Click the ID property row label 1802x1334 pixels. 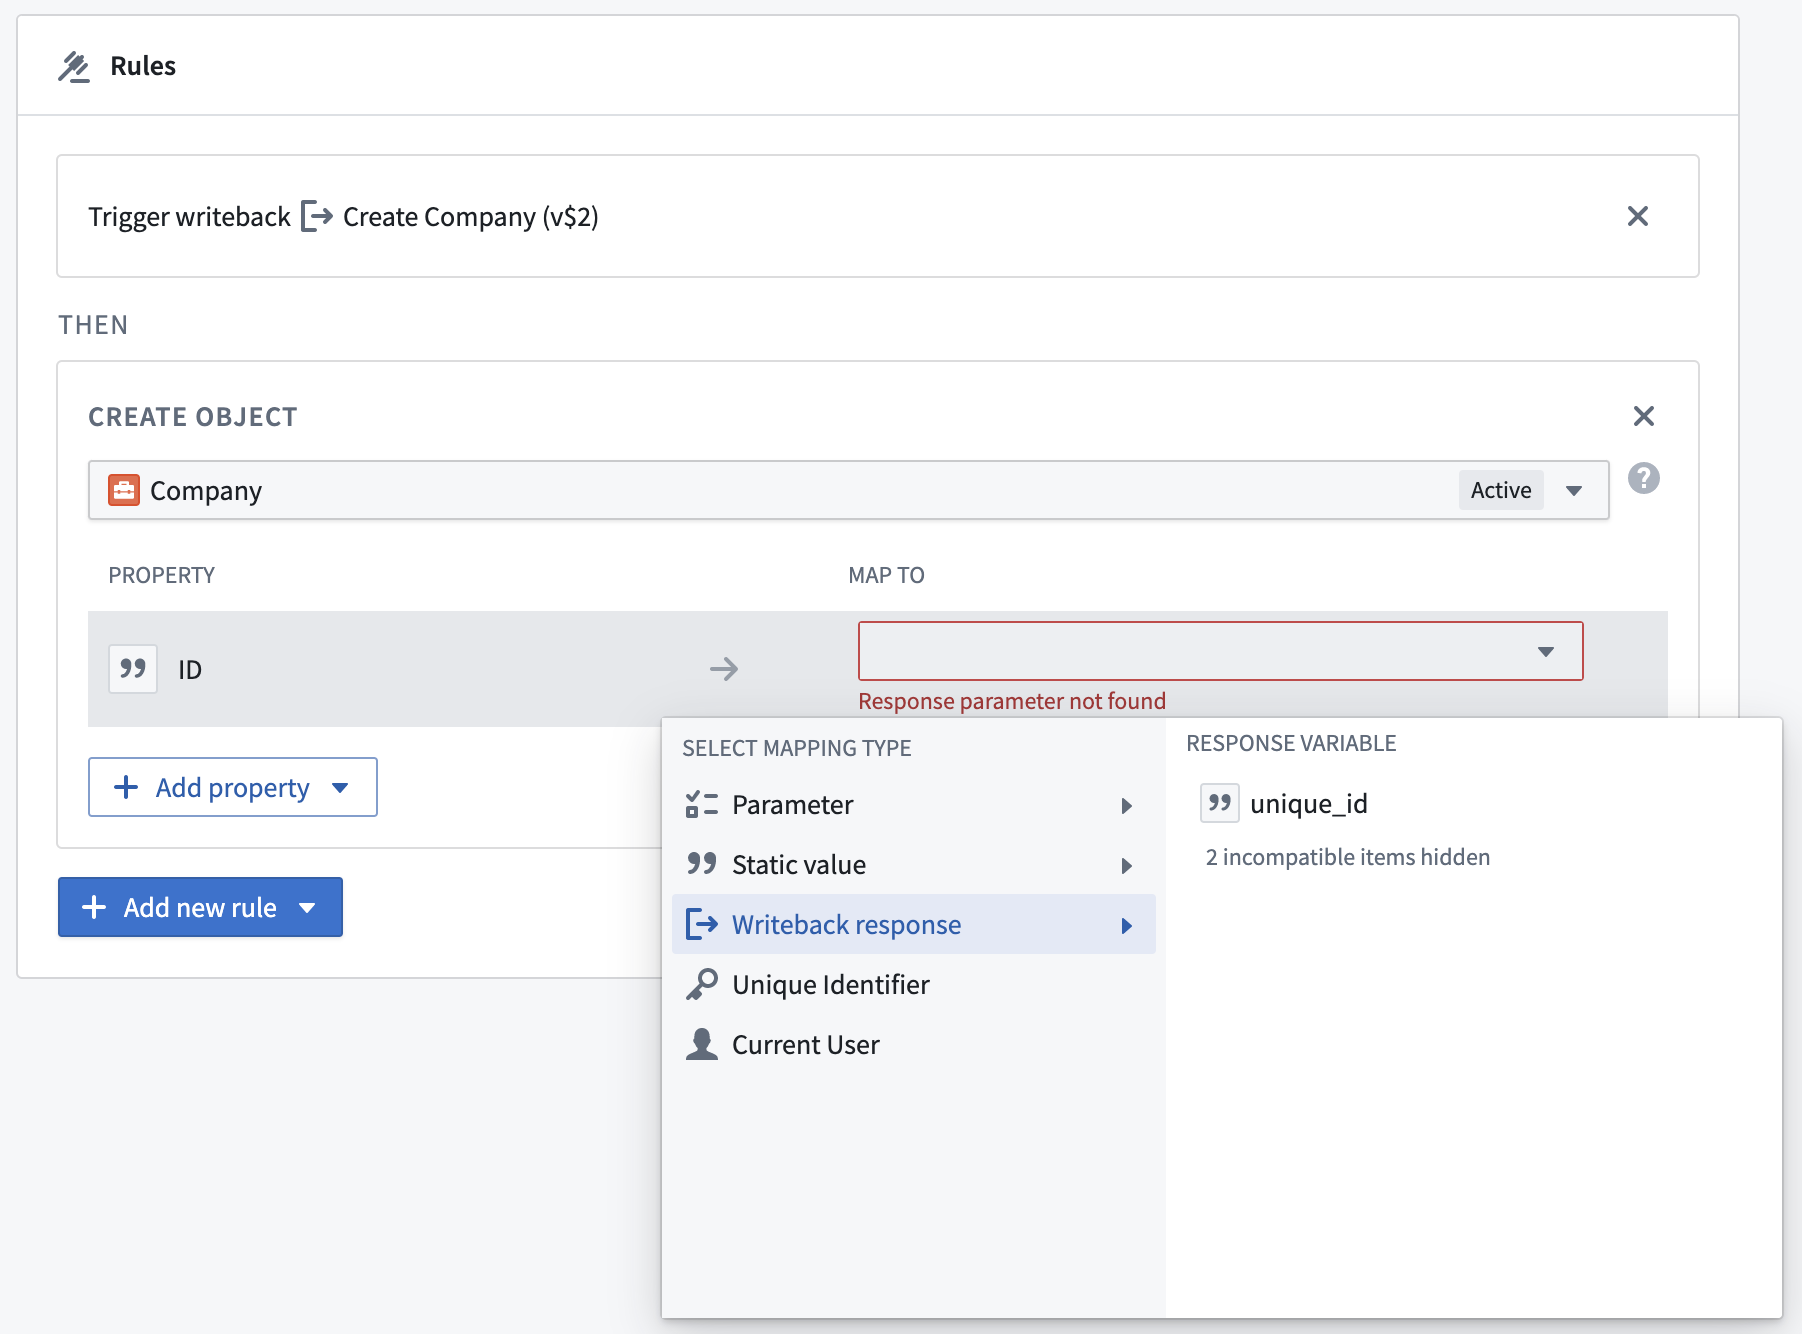pyautogui.click(x=190, y=670)
